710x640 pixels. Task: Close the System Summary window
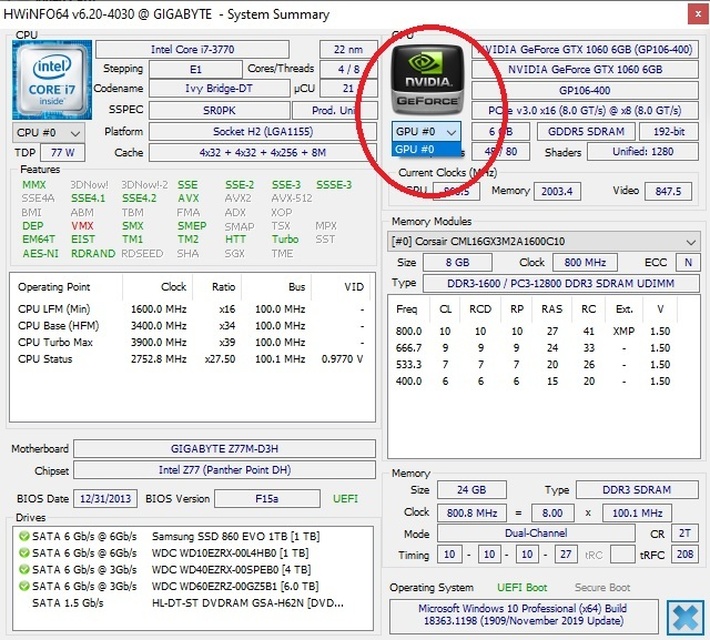[698, 14]
